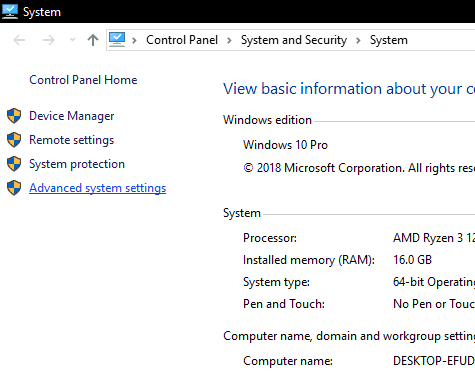475x373 pixels.
Task: Click the 'View basic information' page heading
Action: click(x=349, y=89)
